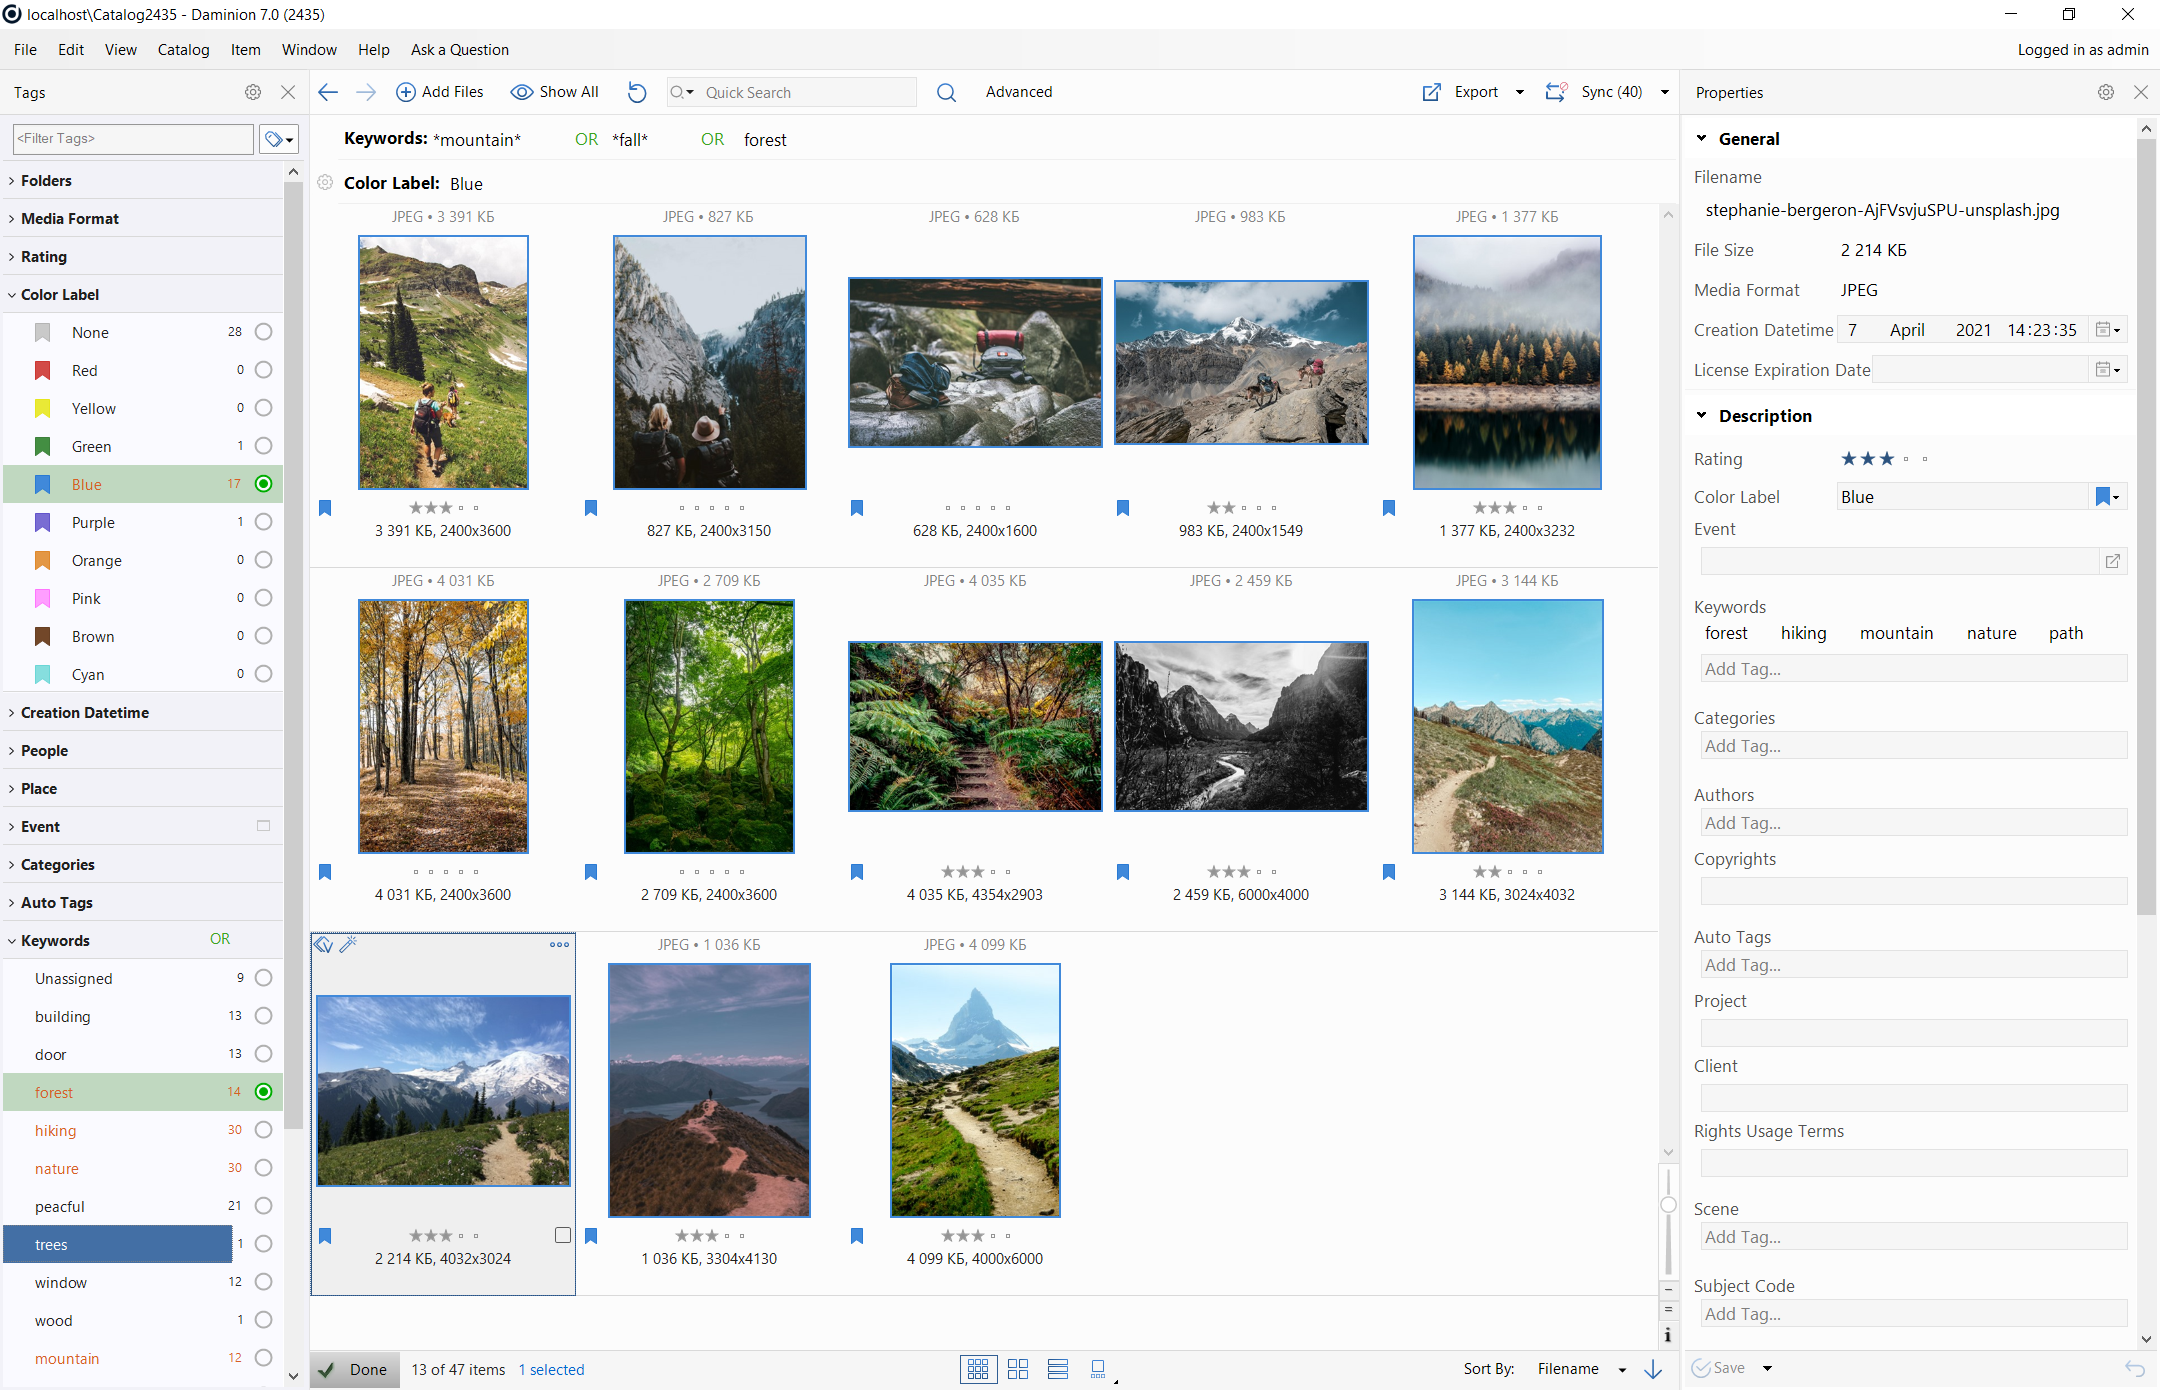Switch to large thumbnails view icon
The width and height of the screenshot is (2160, 1390).
1018,1369
